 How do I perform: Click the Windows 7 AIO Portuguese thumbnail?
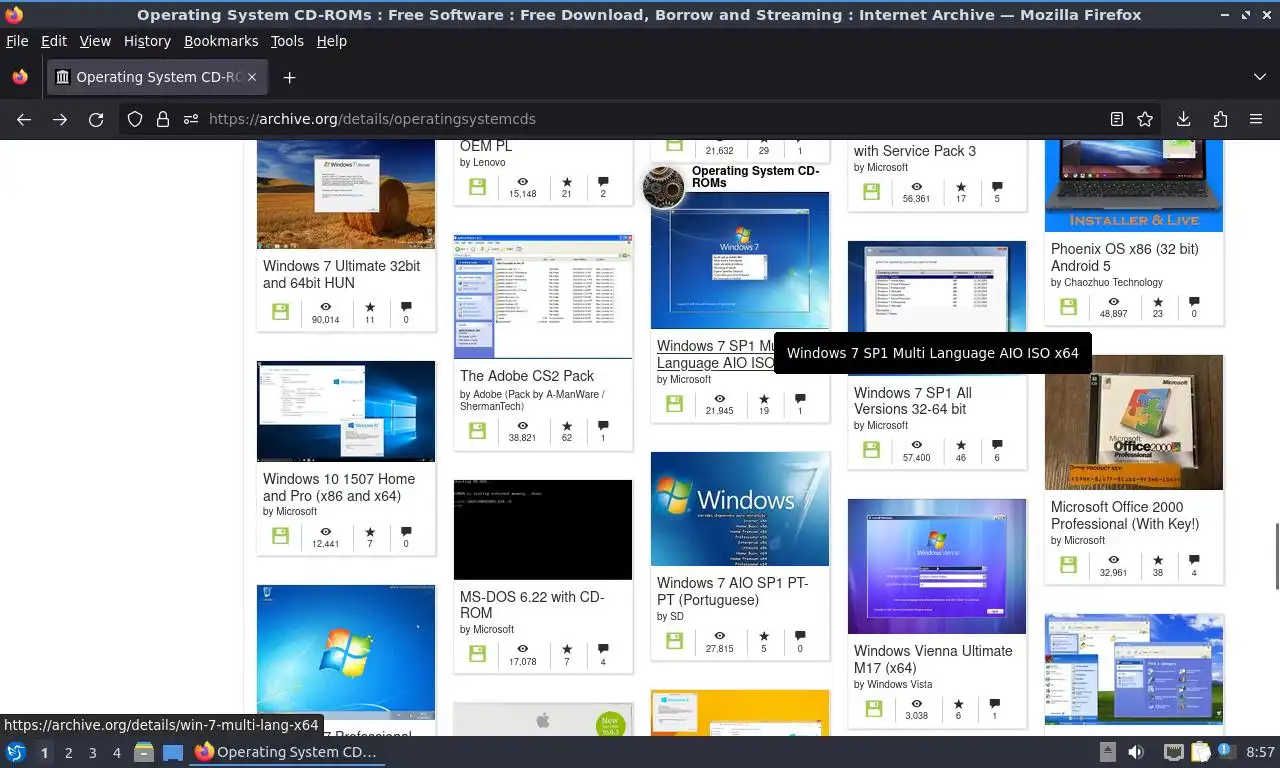740,509
